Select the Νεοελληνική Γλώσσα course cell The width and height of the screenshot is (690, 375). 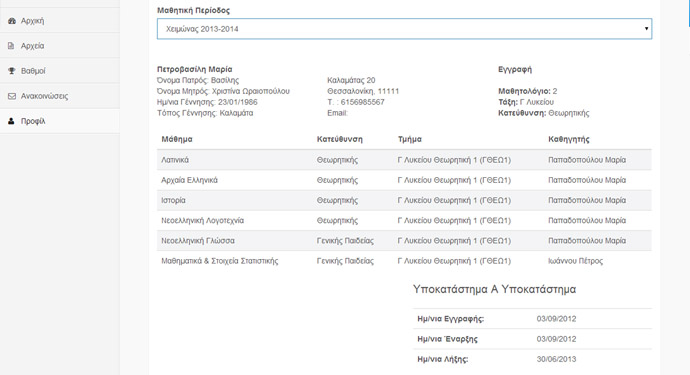coord(198,241)
